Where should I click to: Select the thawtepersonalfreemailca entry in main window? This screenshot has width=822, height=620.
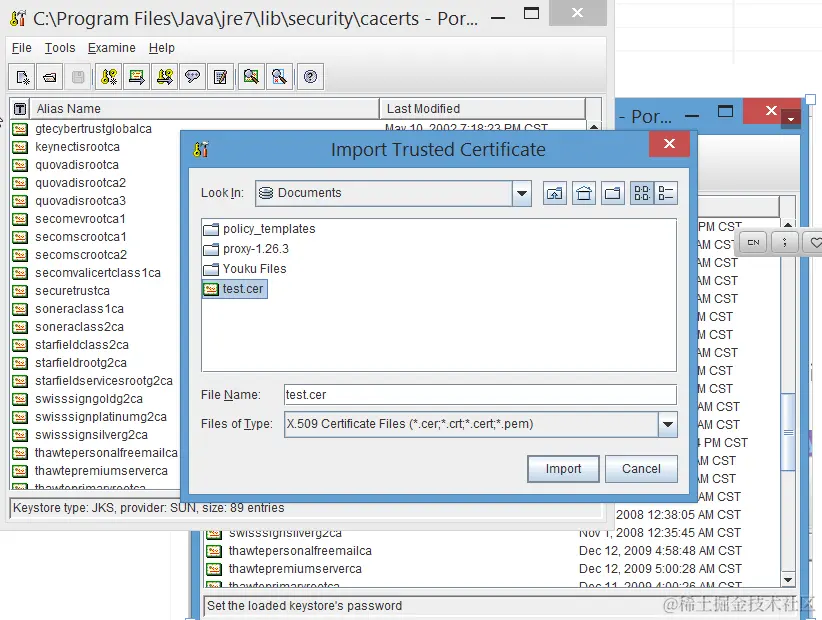pos(106,453)
